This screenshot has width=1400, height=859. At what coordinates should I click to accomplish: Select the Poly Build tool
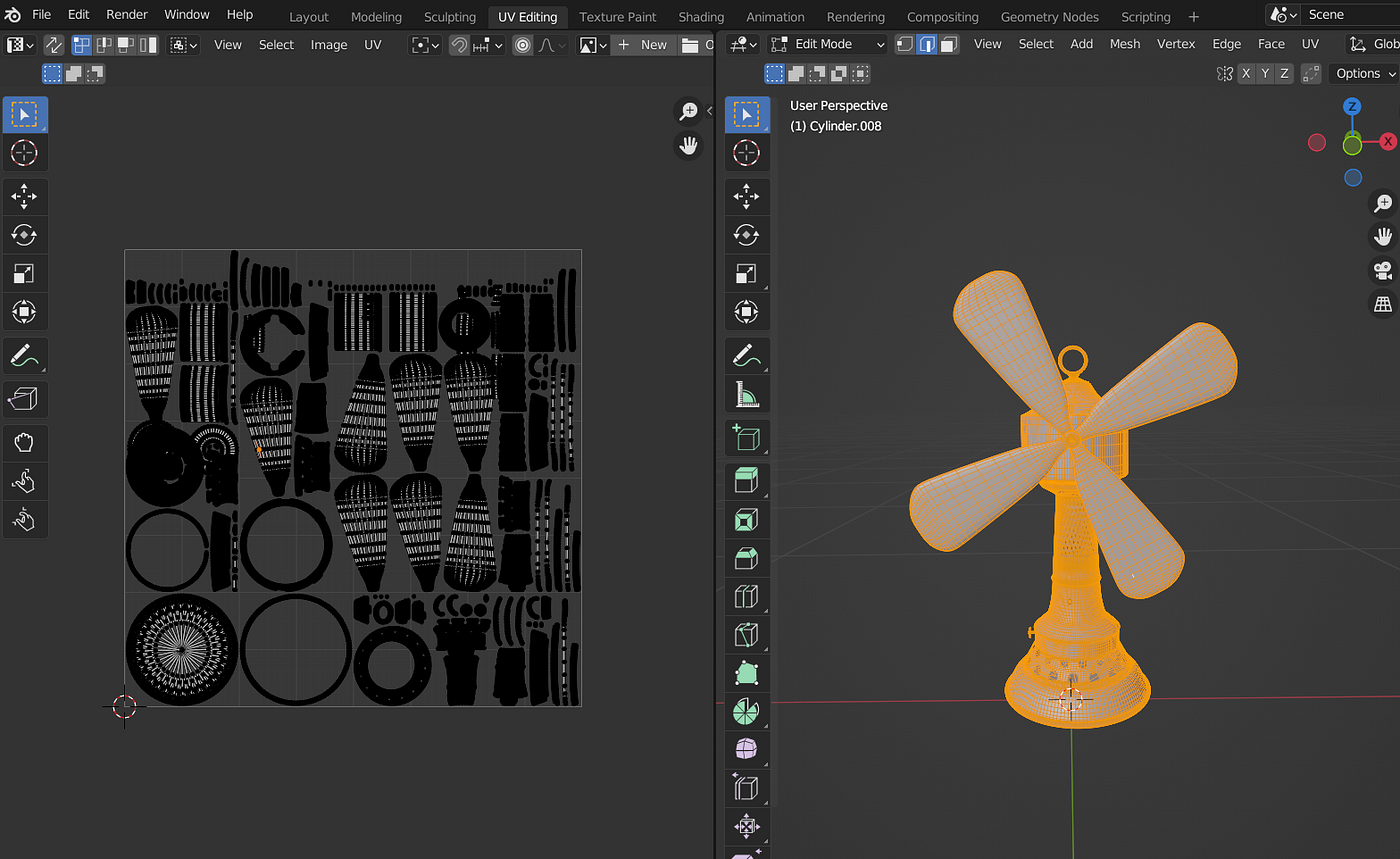747,674
